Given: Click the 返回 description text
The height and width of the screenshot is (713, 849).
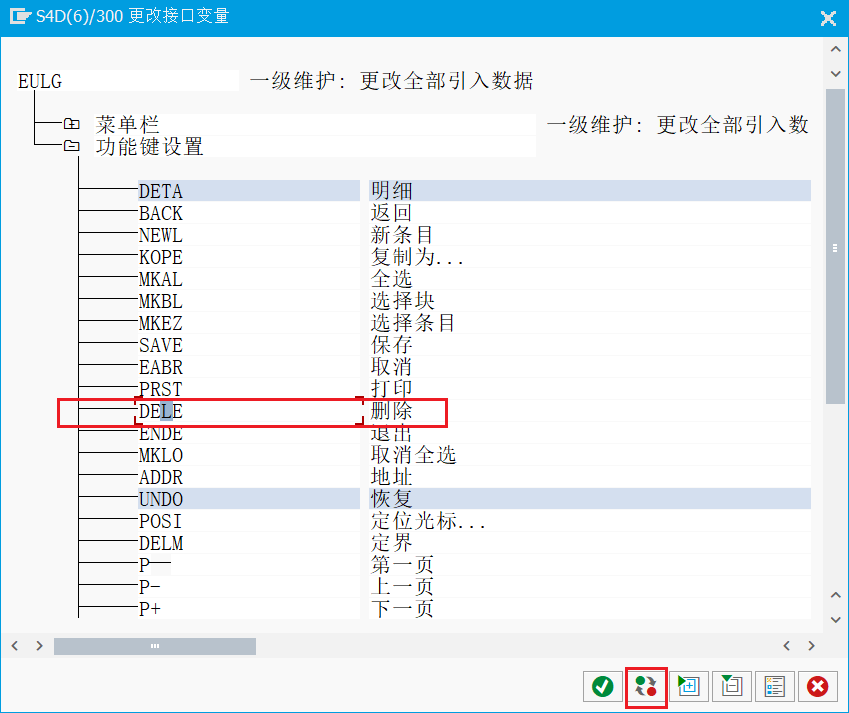Looking at the screenshot, I should 391,213.
